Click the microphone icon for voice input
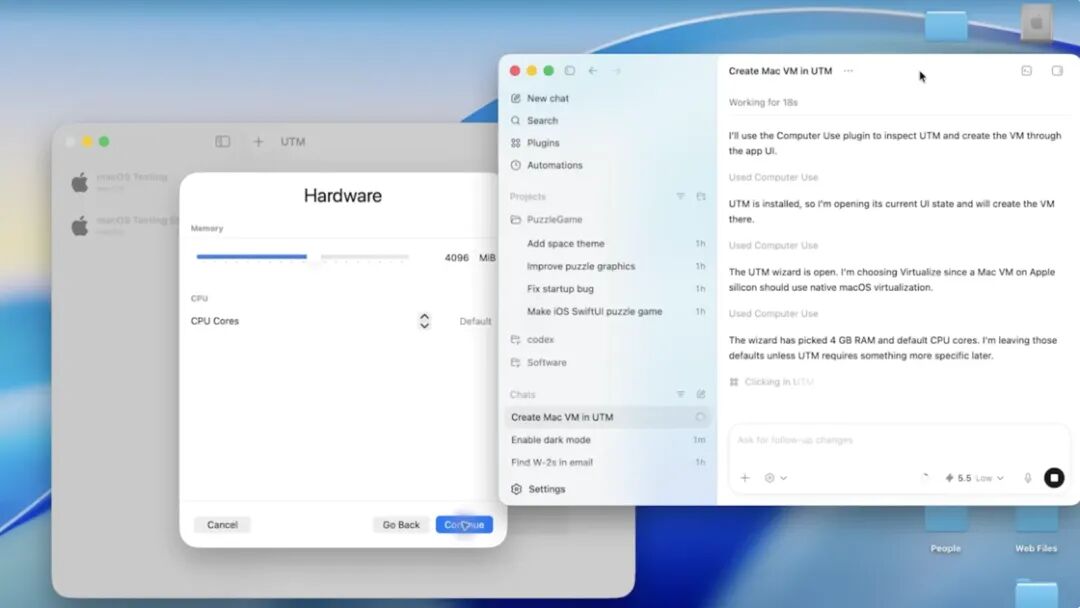Screen dimensions: 1080x608 (1028, 478)
